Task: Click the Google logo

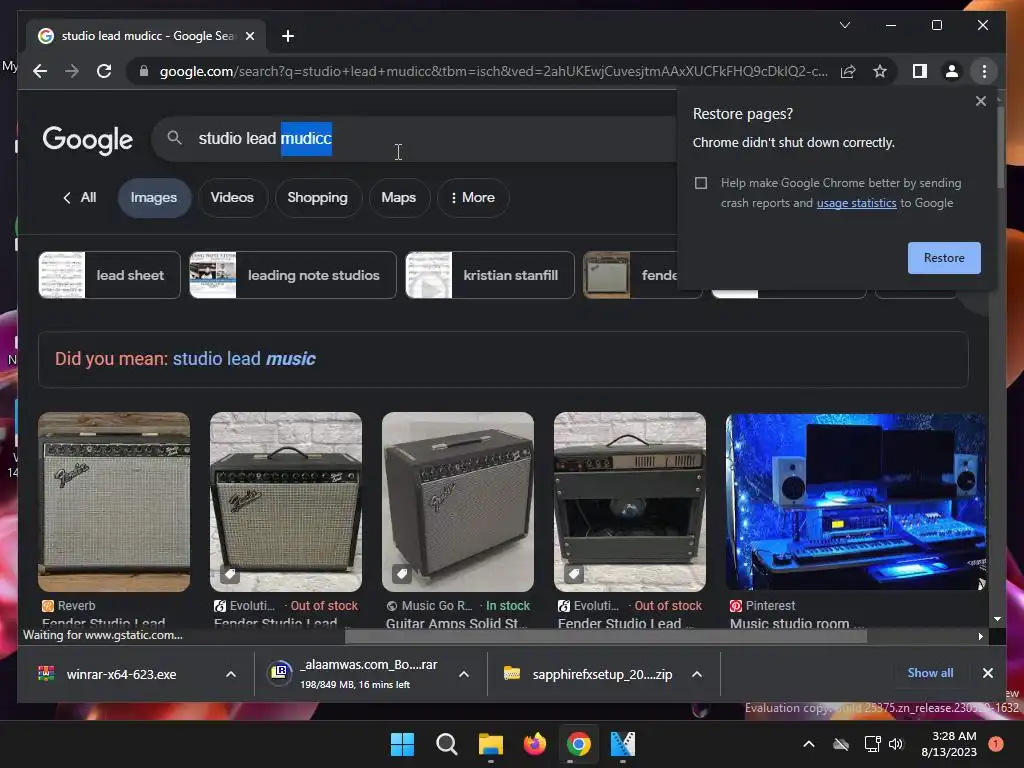Action: (x=88, y=140)
